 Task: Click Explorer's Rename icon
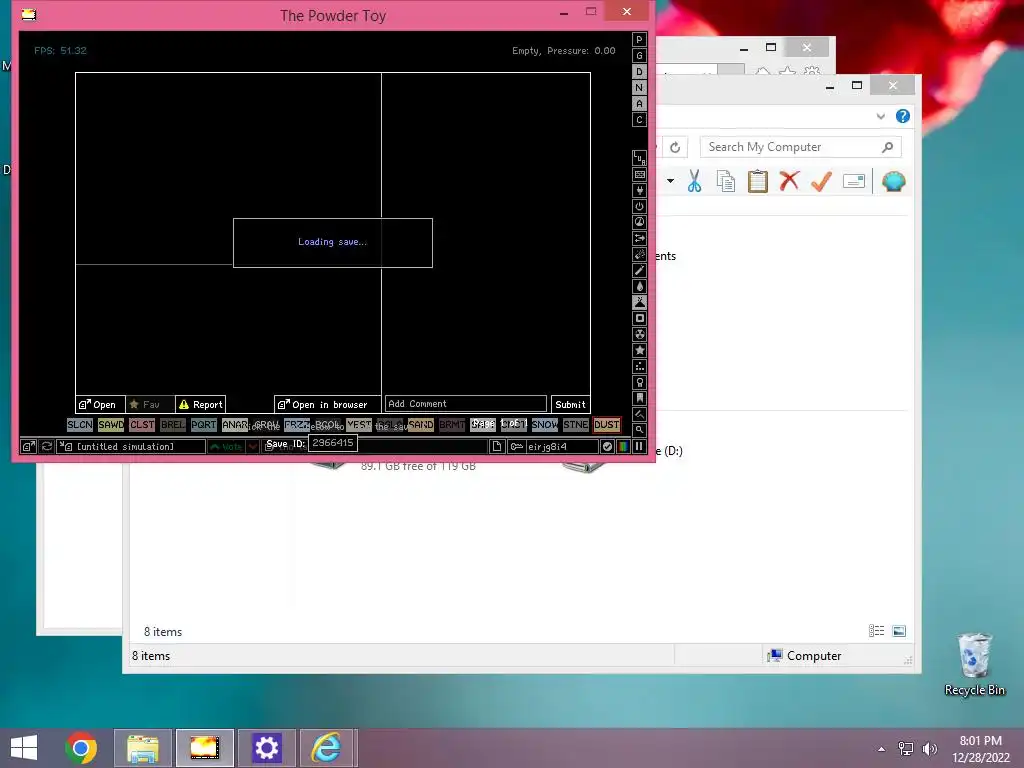(x=854, y=181)
